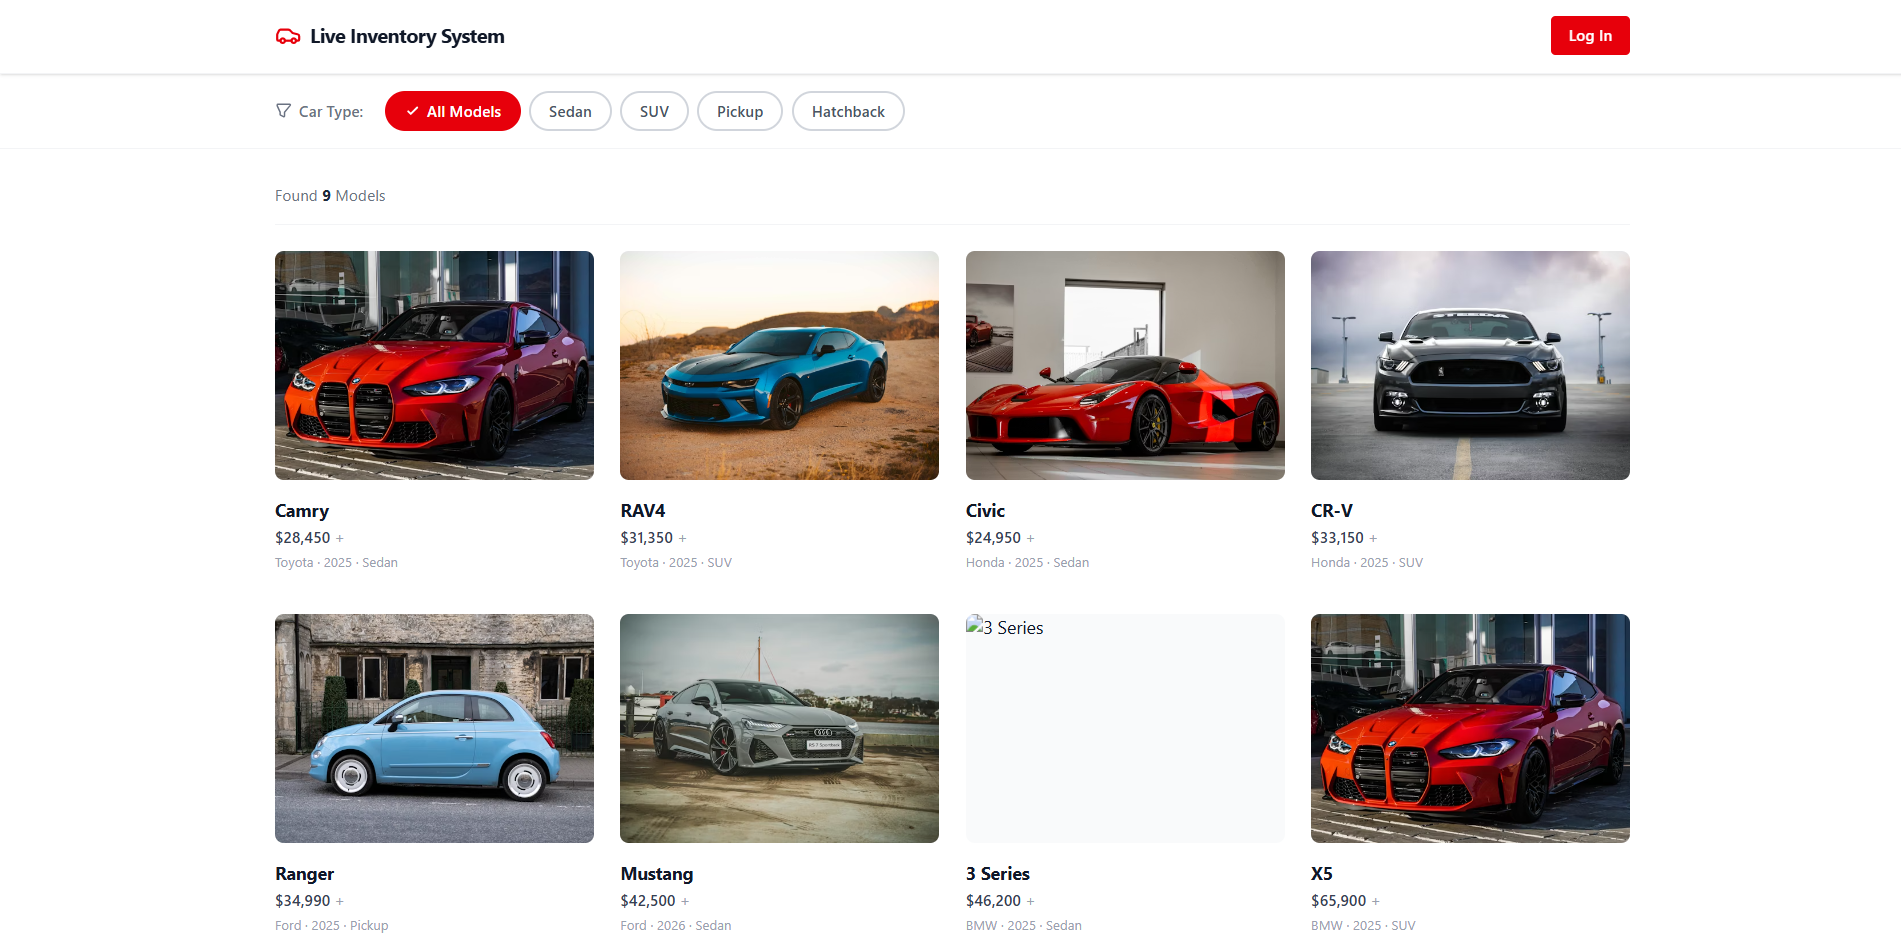Open the Mustang car photo
Viewport: 1901px width, 941px height.
pyautogui.click(x=779, y=728)
